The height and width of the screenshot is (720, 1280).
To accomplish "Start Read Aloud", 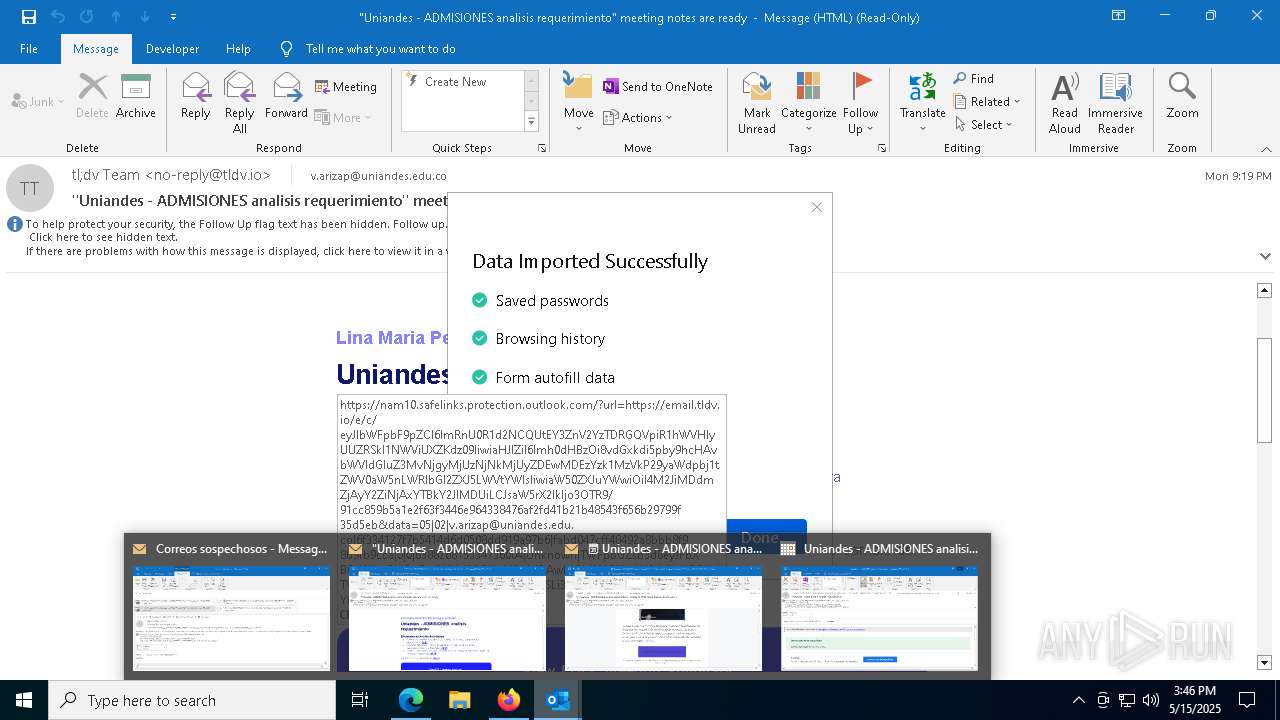I will 1065,103.
